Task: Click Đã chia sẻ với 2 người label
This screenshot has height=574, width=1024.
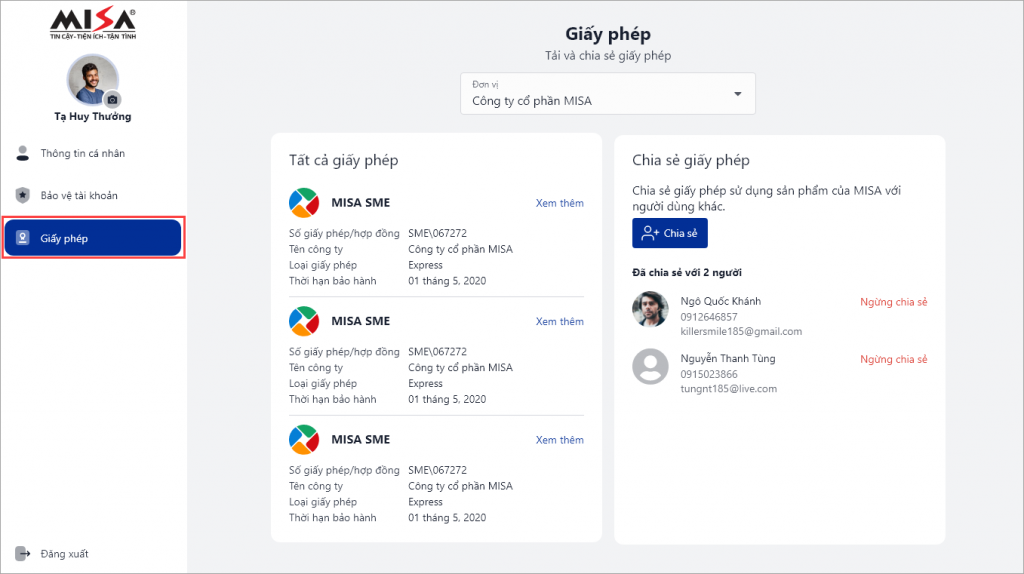Action: (x=687, y=272)
